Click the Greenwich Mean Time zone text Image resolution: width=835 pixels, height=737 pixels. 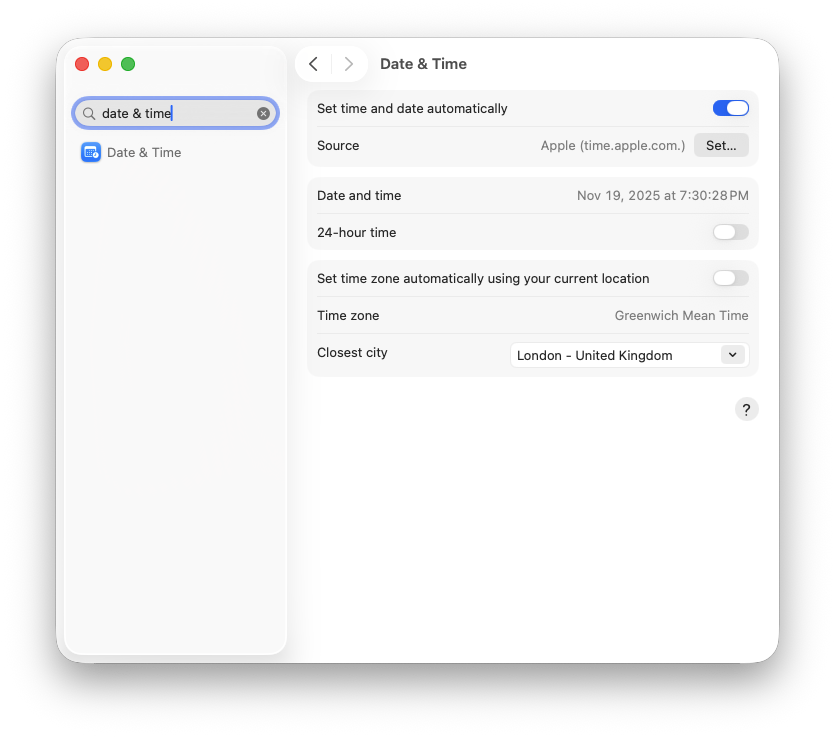(x=681, y=315)
